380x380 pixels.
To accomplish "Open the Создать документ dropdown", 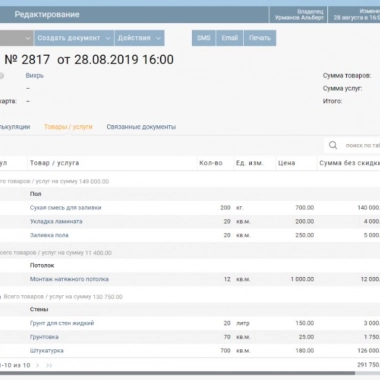I will coord(74,38).
